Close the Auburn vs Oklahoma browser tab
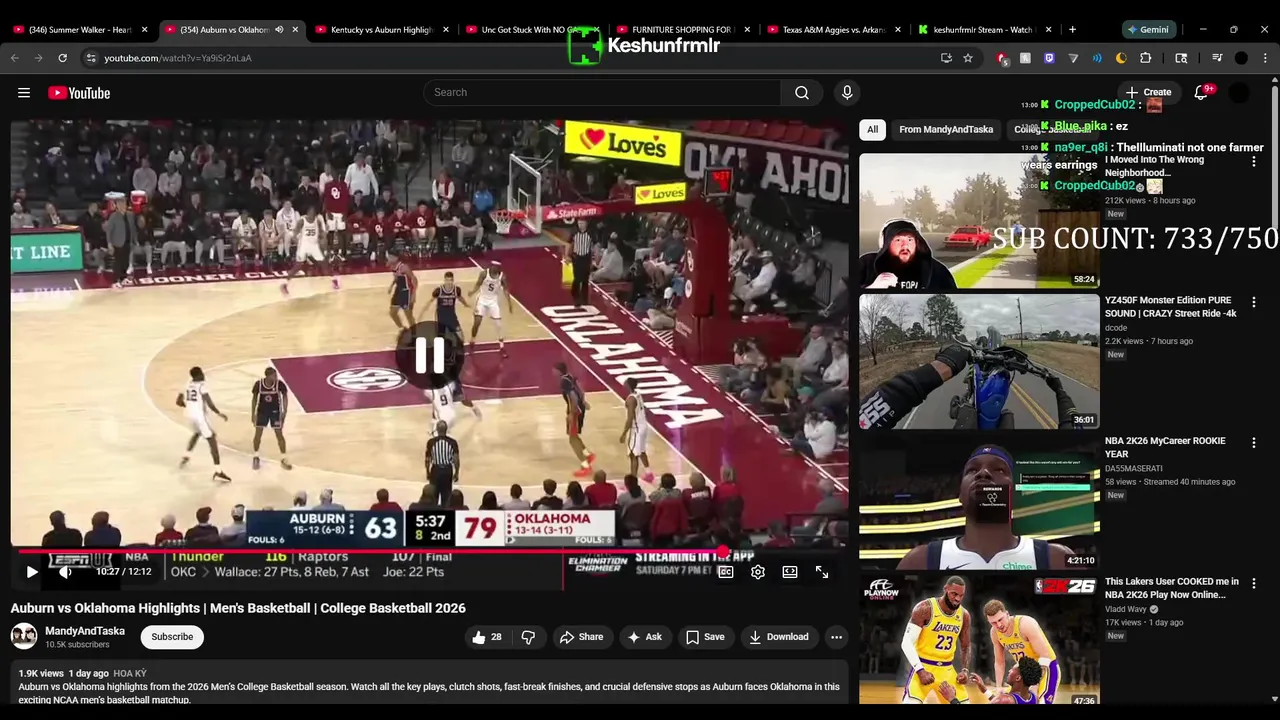Viewport: 1280px width, 720px height. (295, 30)
